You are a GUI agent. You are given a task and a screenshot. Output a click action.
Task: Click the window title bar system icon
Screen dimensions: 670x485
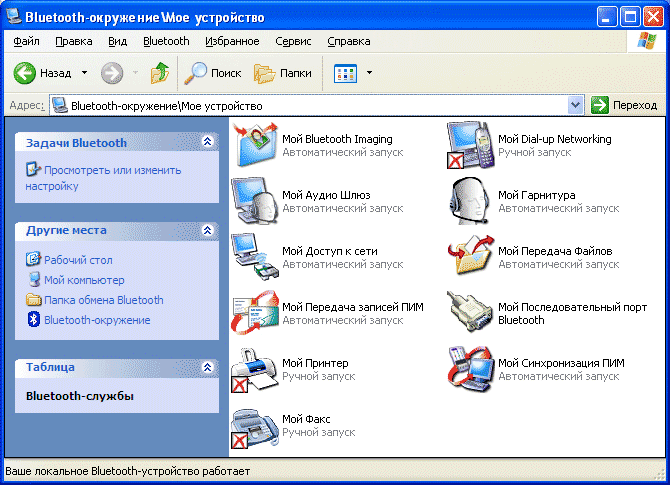click(14, 16)
